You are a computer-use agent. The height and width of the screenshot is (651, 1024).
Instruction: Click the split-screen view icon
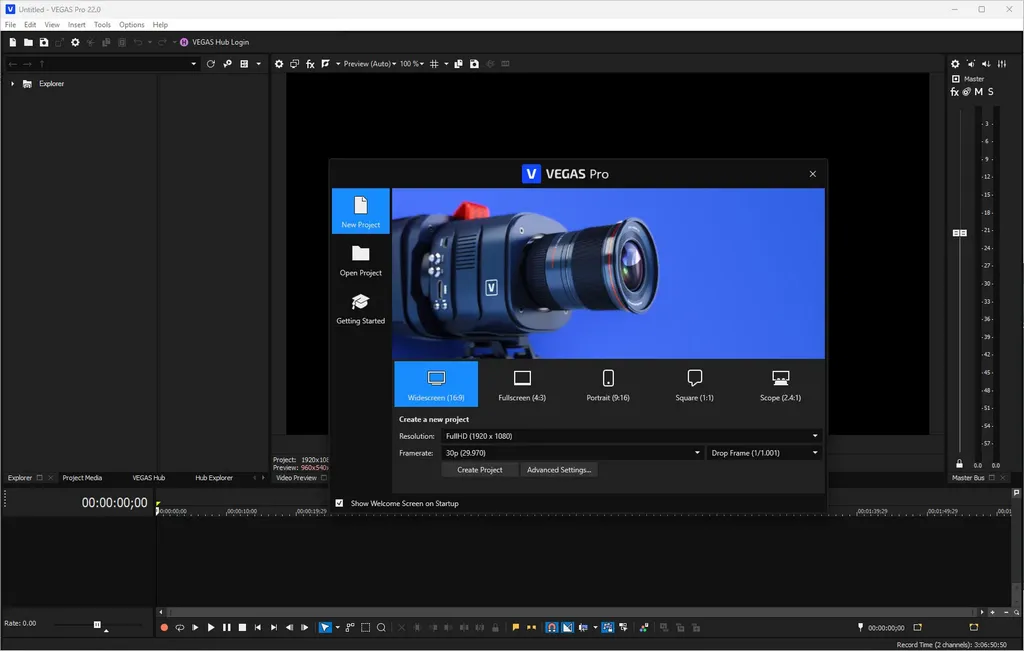(x=326, y=64)
